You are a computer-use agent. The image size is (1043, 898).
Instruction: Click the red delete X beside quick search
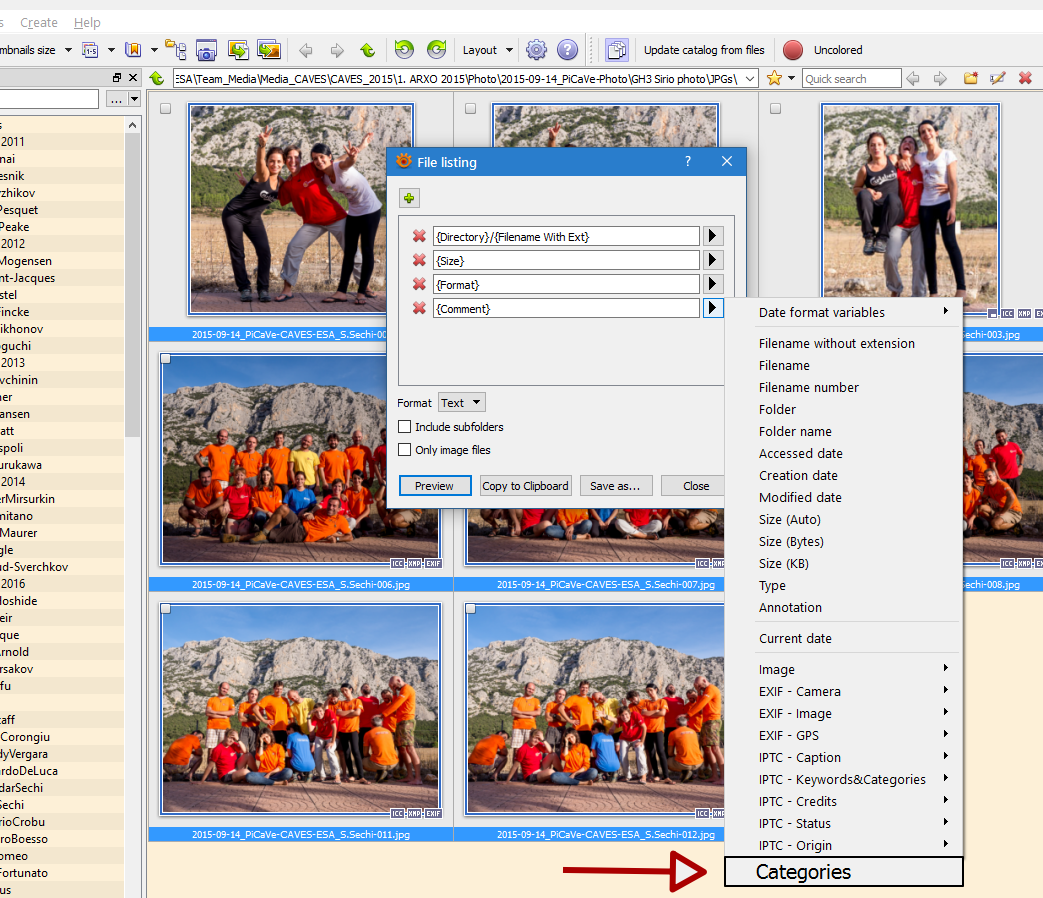pos(1025,78)
